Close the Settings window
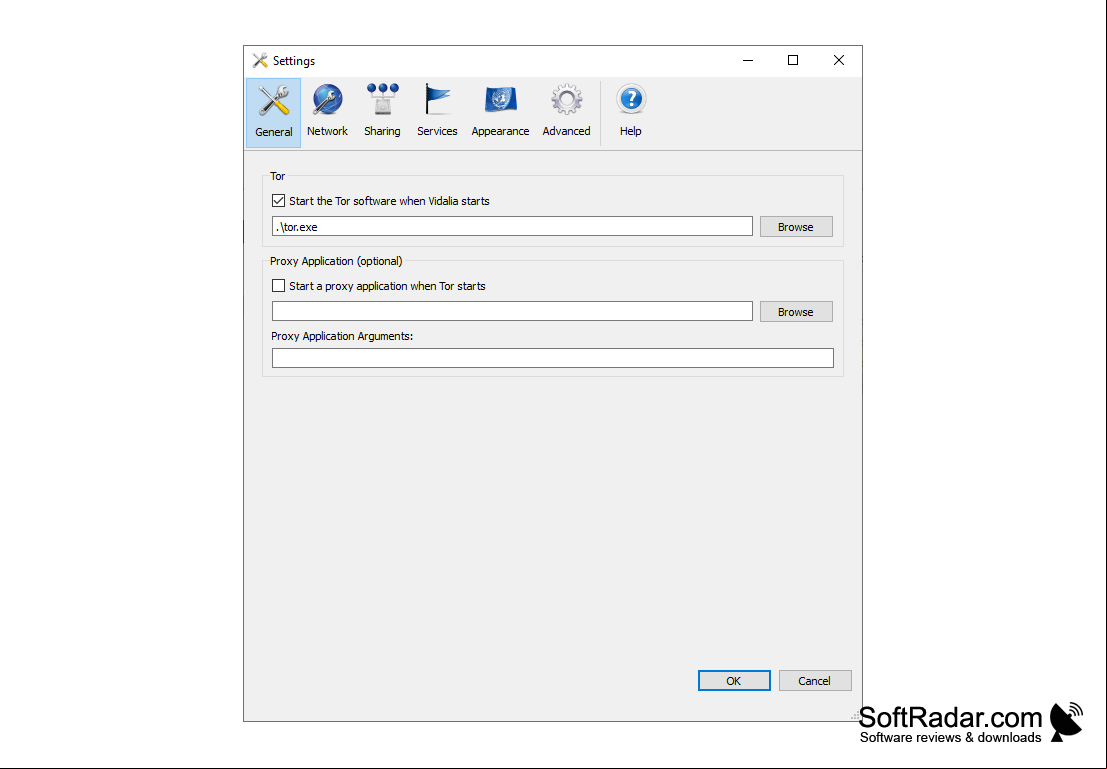The image size is (1107, 769). pos(838,61)
